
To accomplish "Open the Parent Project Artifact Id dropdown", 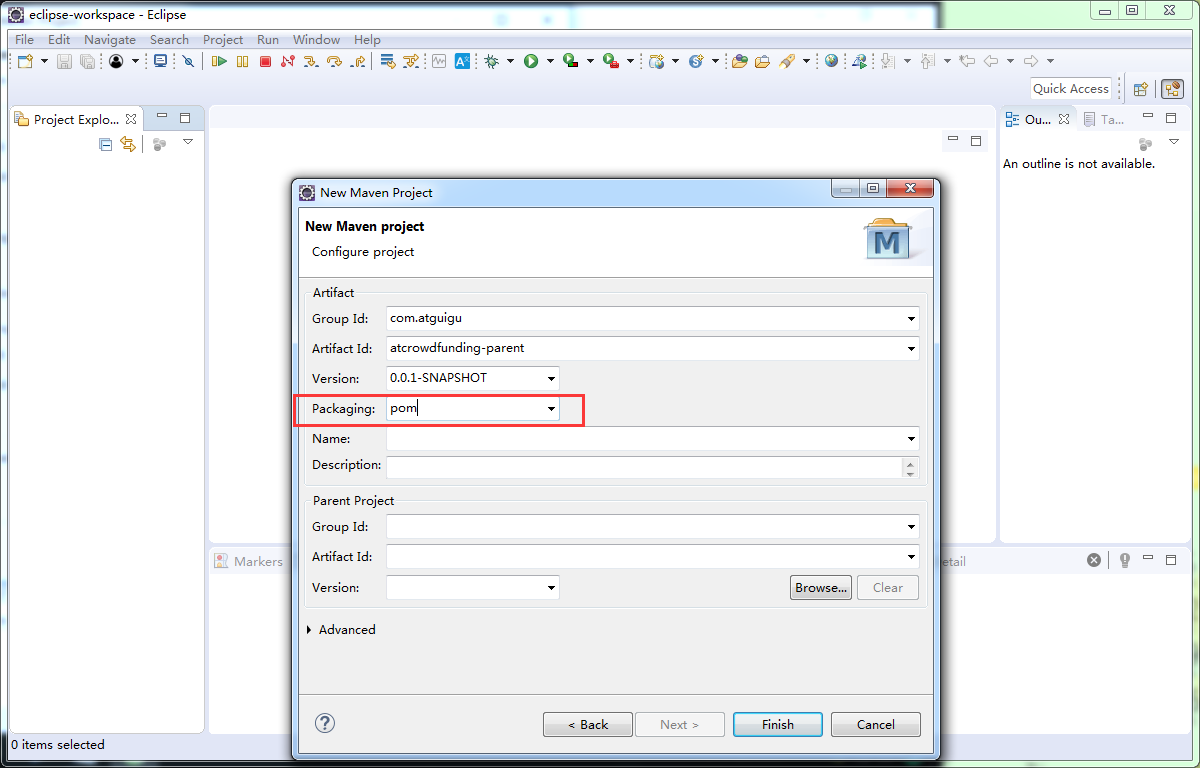I will click(x=911, y=557).
